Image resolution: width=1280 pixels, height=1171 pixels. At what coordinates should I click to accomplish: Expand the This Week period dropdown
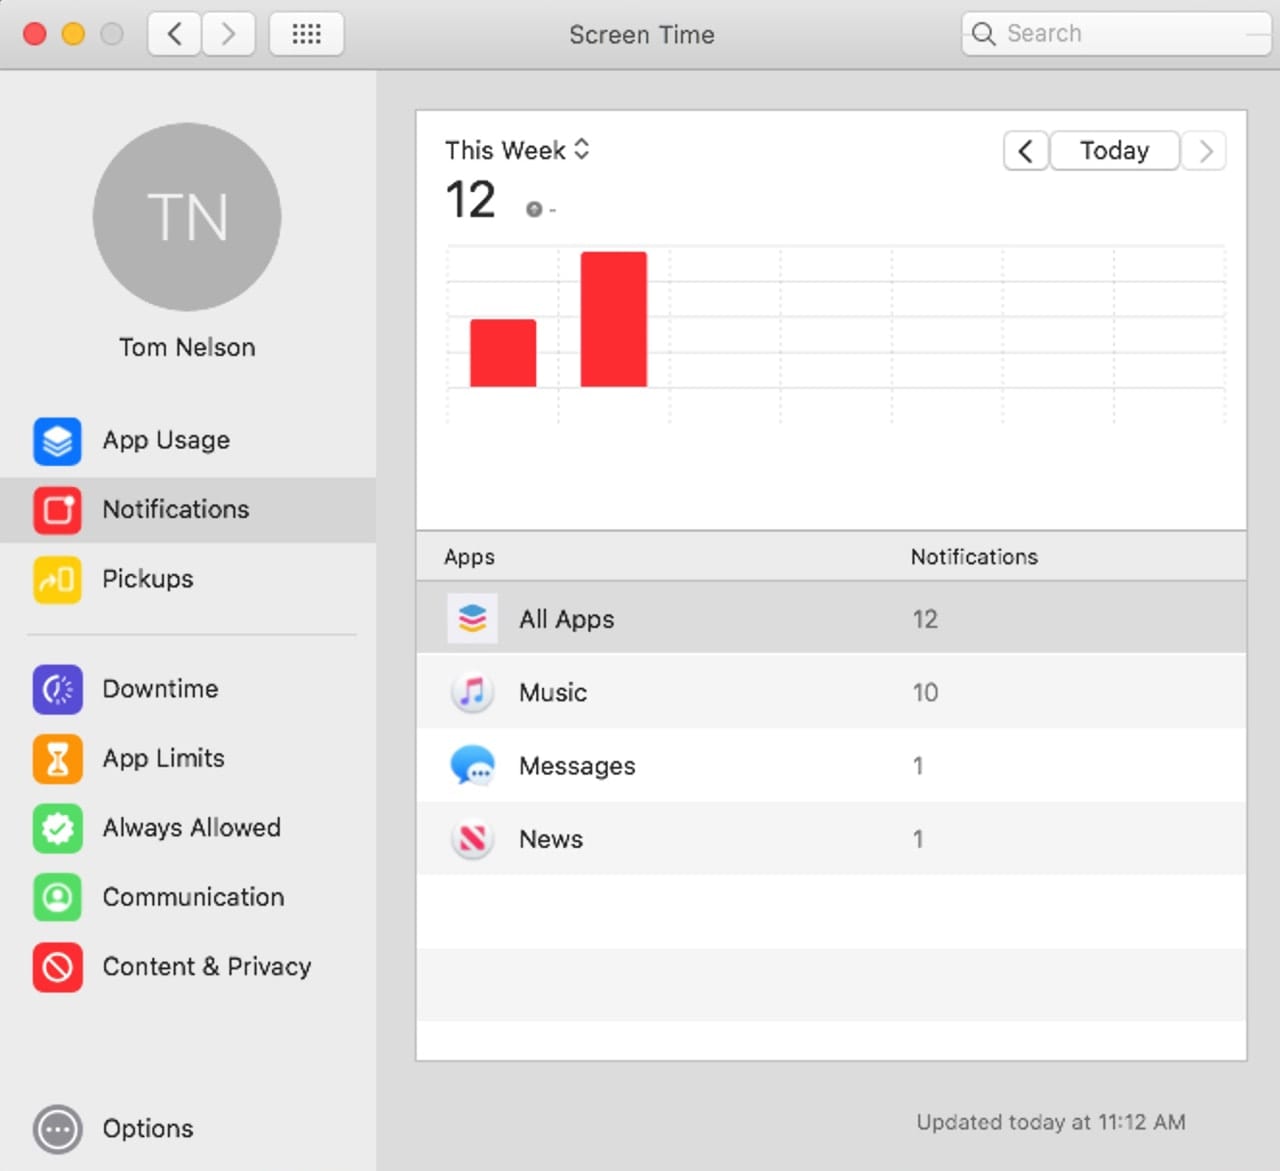coord(517,150)
